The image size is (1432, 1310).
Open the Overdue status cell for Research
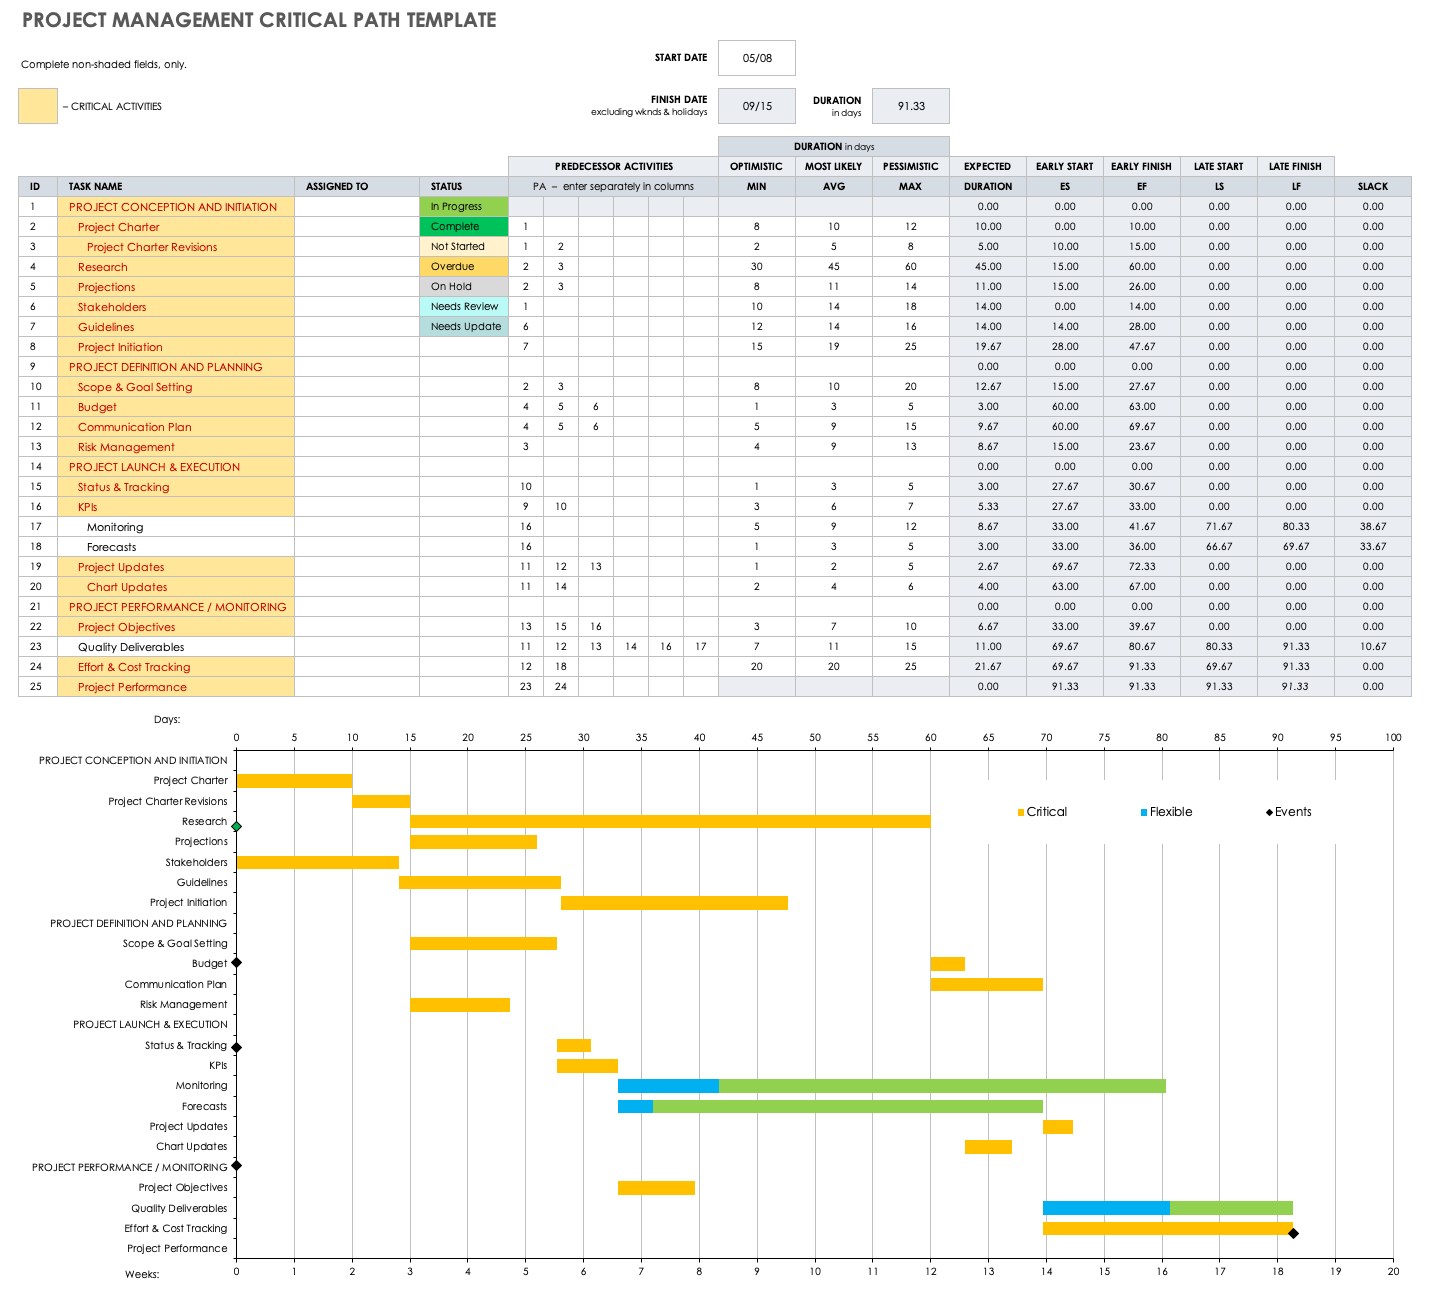[463, 267]
